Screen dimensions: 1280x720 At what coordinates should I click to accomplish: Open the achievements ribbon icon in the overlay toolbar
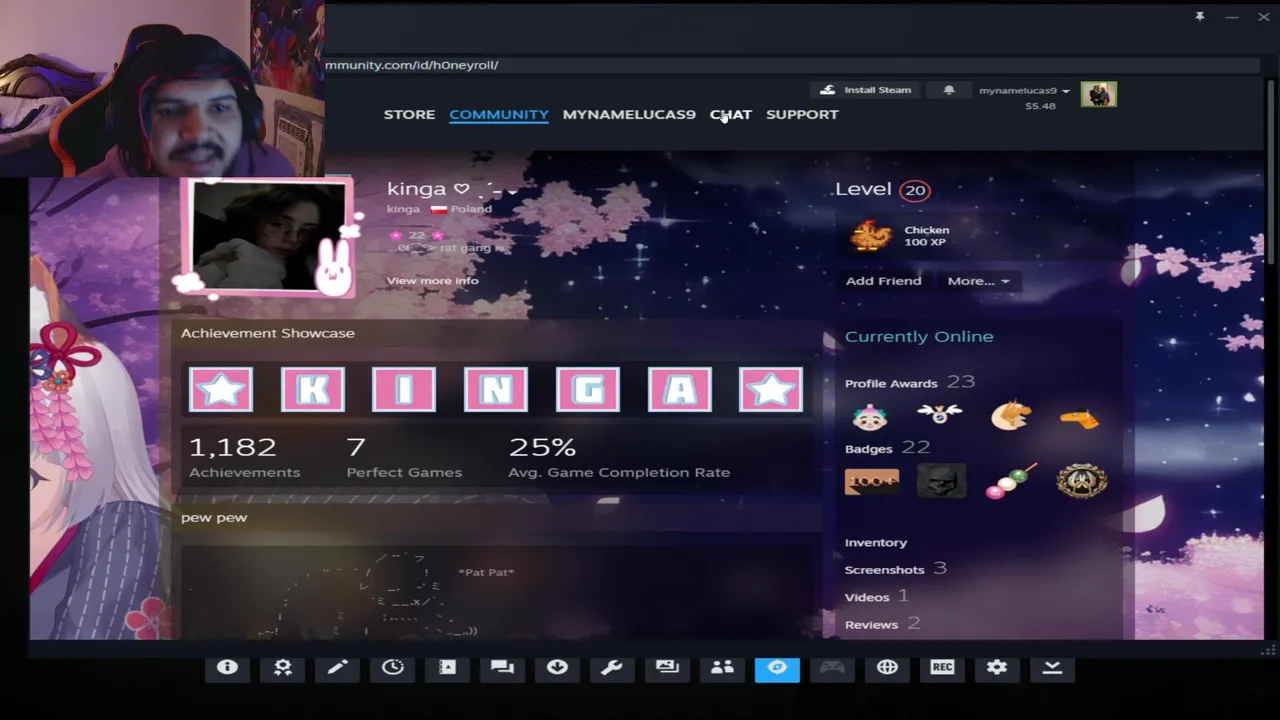283,668
